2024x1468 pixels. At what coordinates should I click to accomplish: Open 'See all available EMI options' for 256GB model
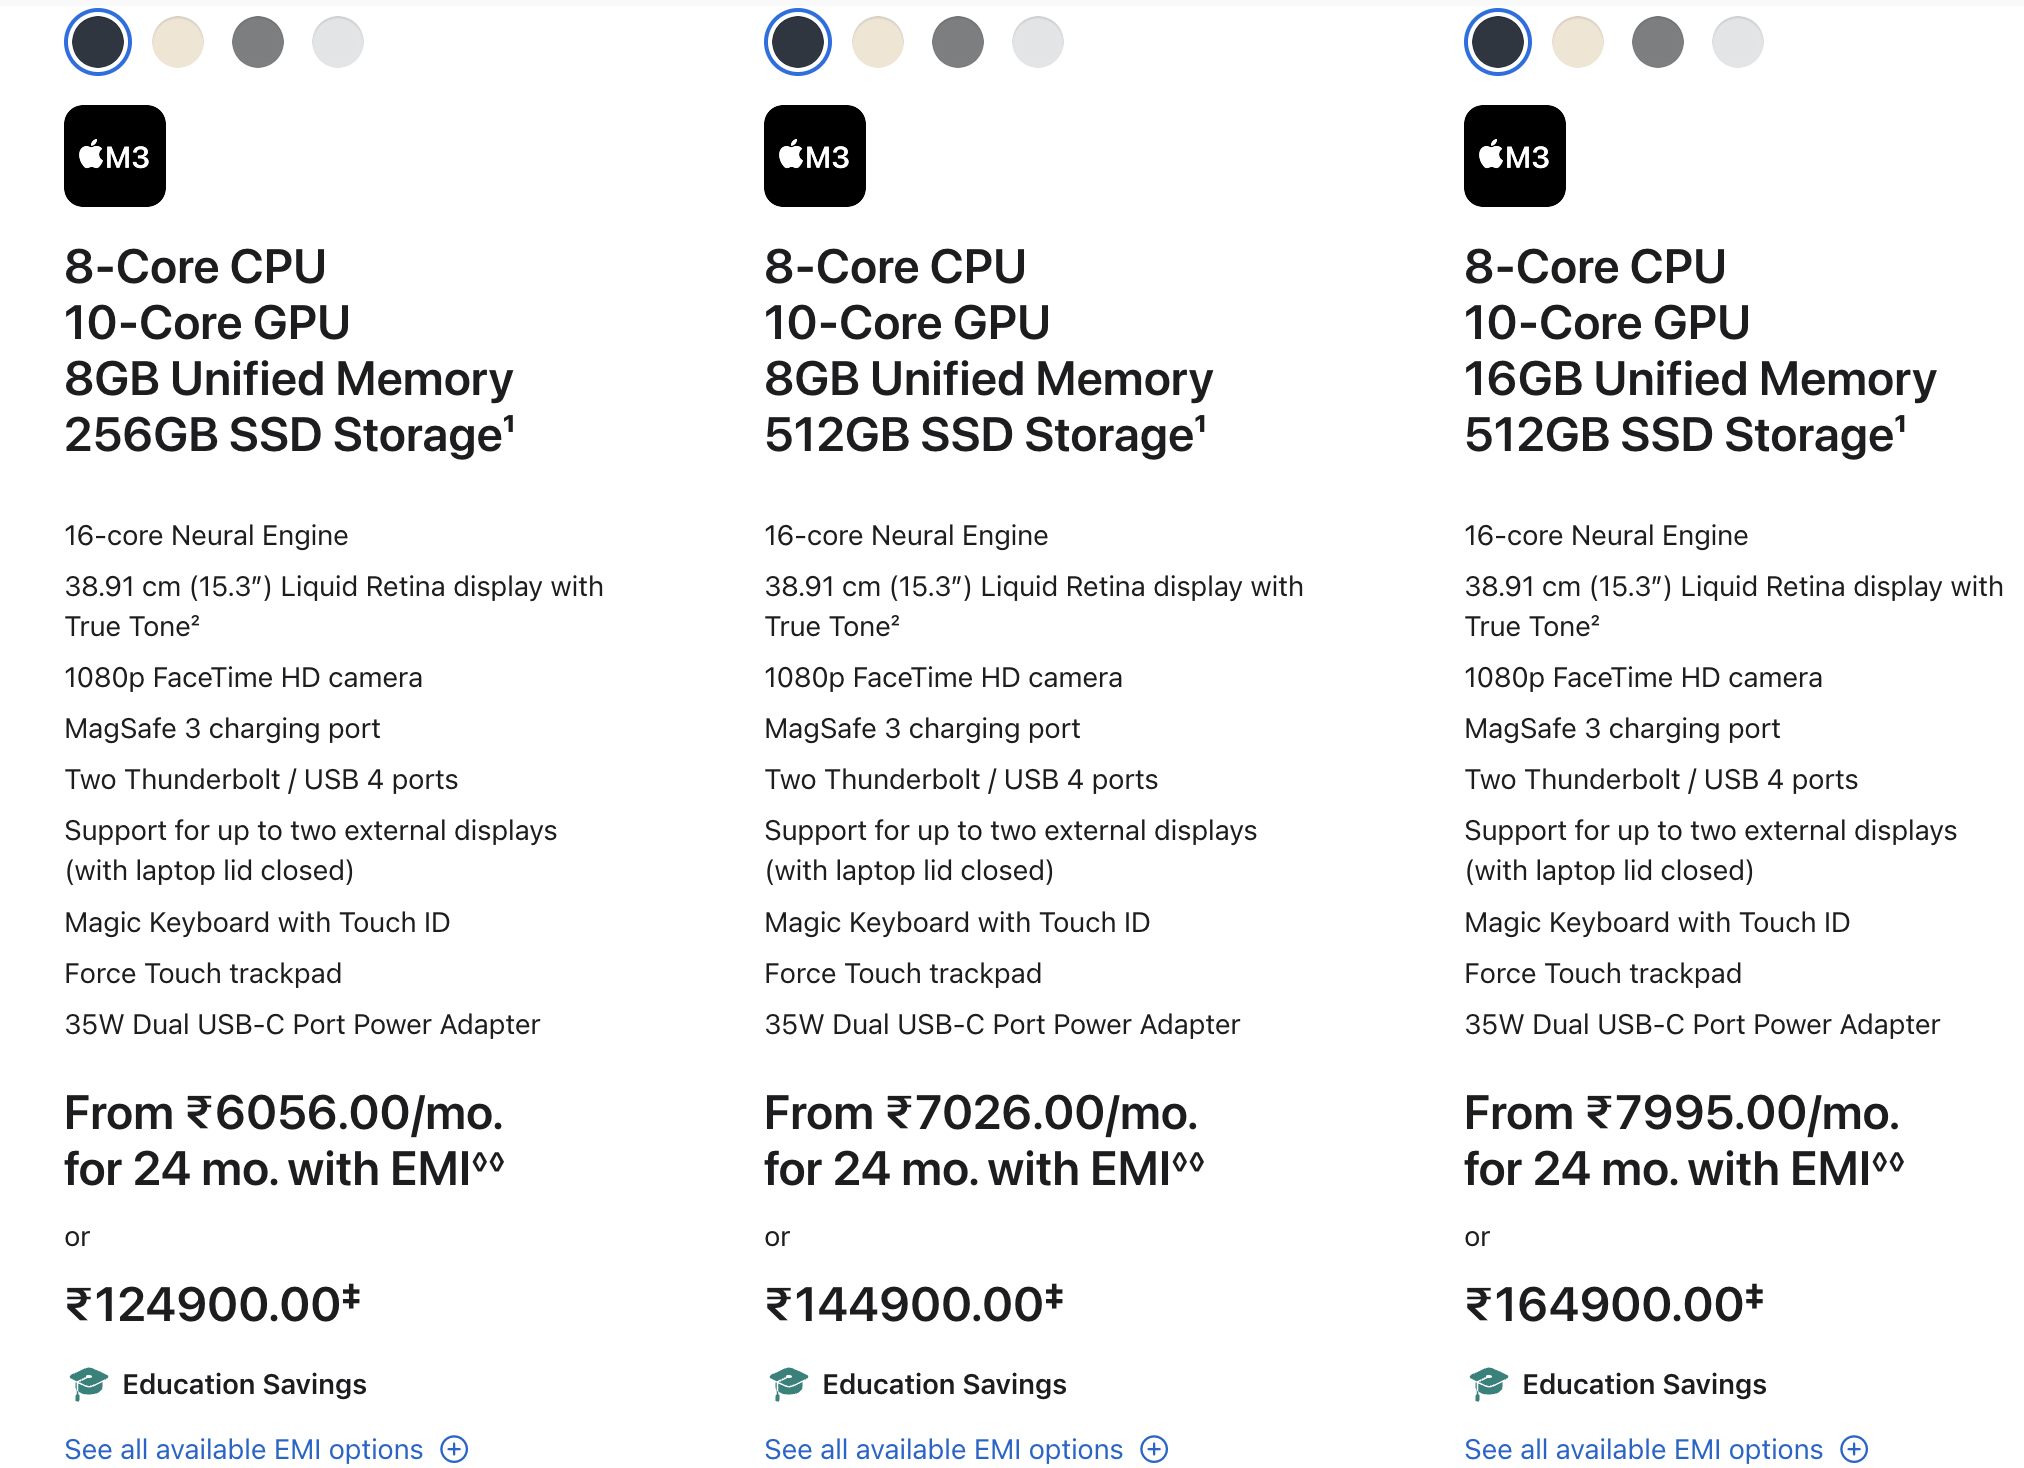pyautogui.click(x=244, y=1449)
